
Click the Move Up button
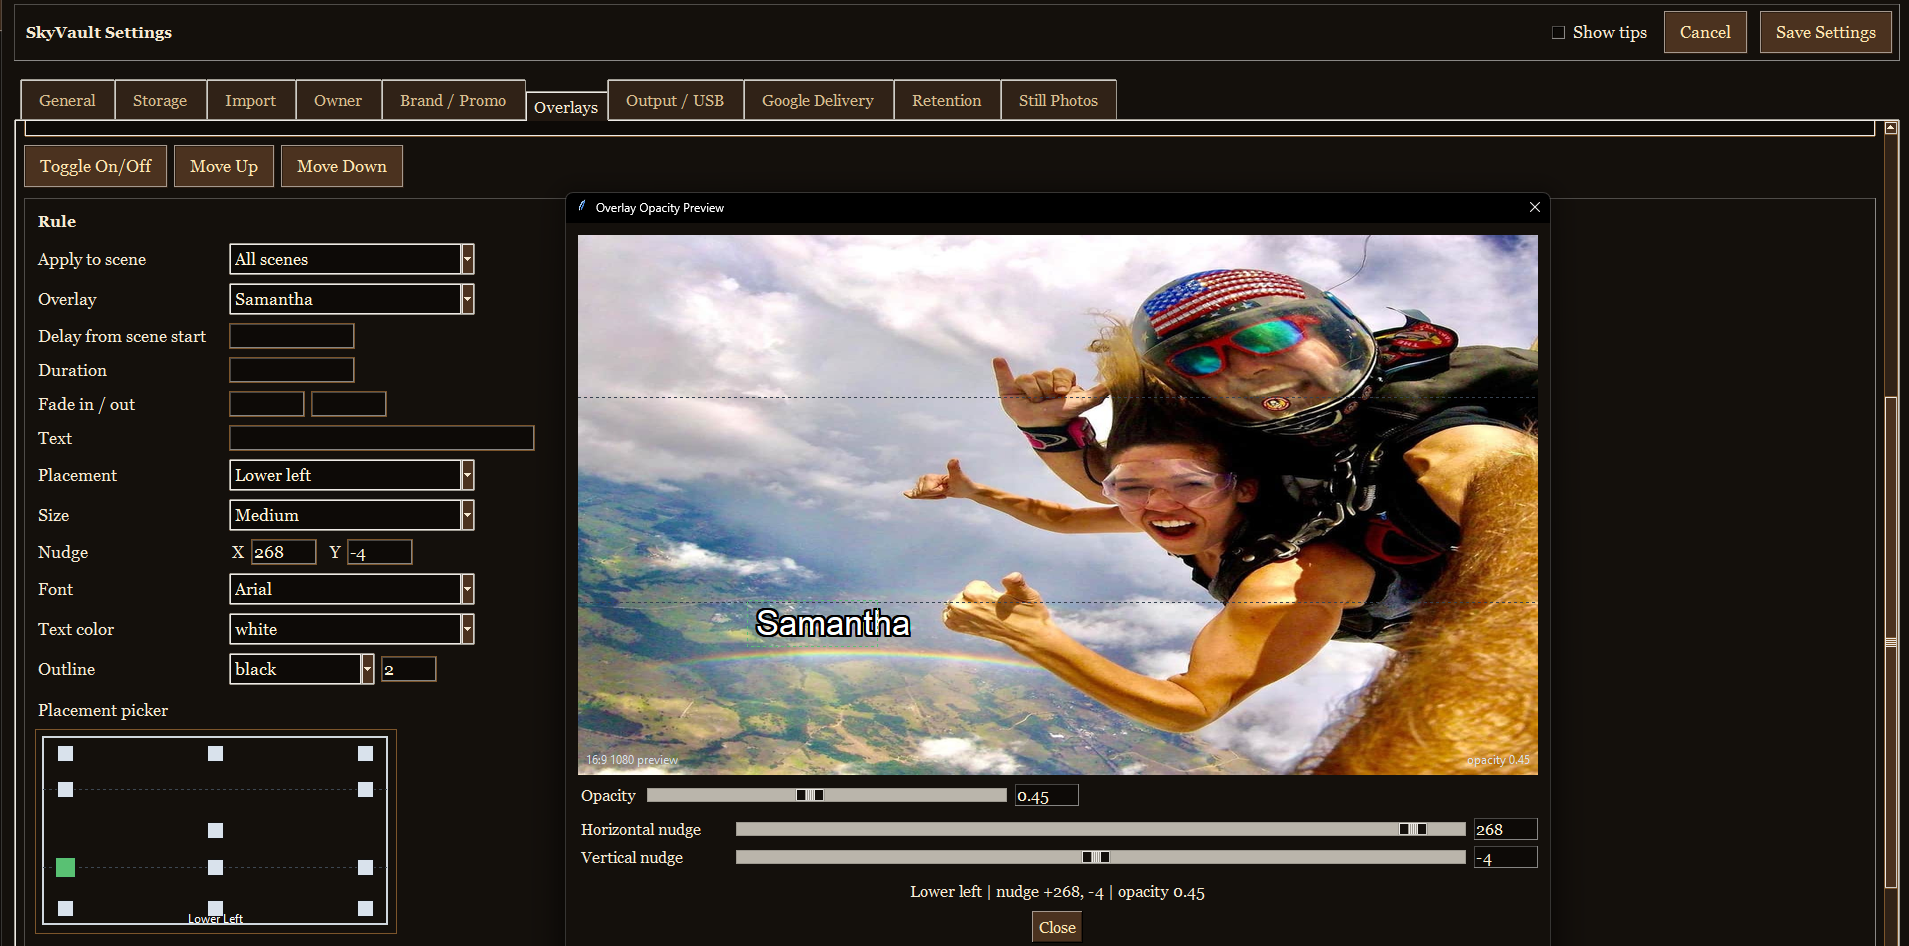coord(224,166)
